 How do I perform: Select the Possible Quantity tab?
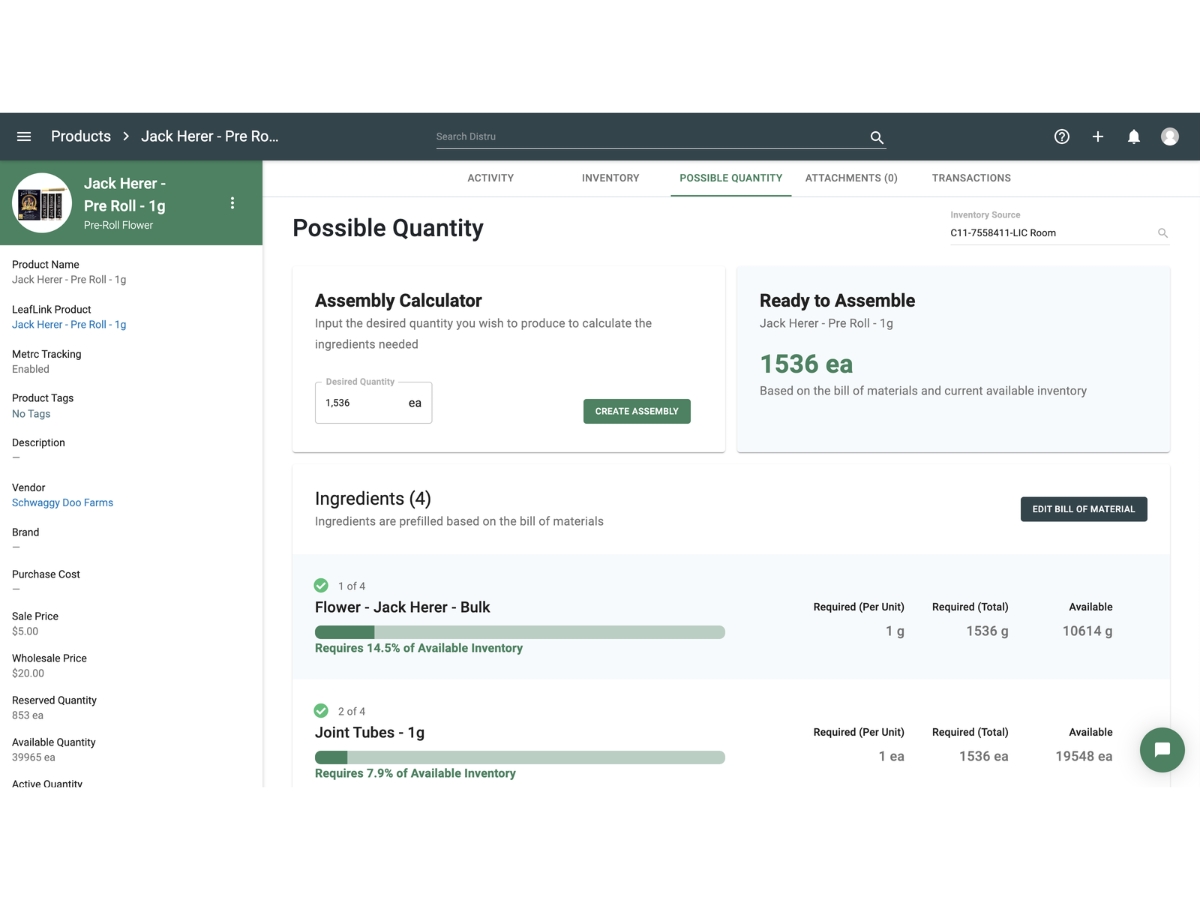click(731, 178)
